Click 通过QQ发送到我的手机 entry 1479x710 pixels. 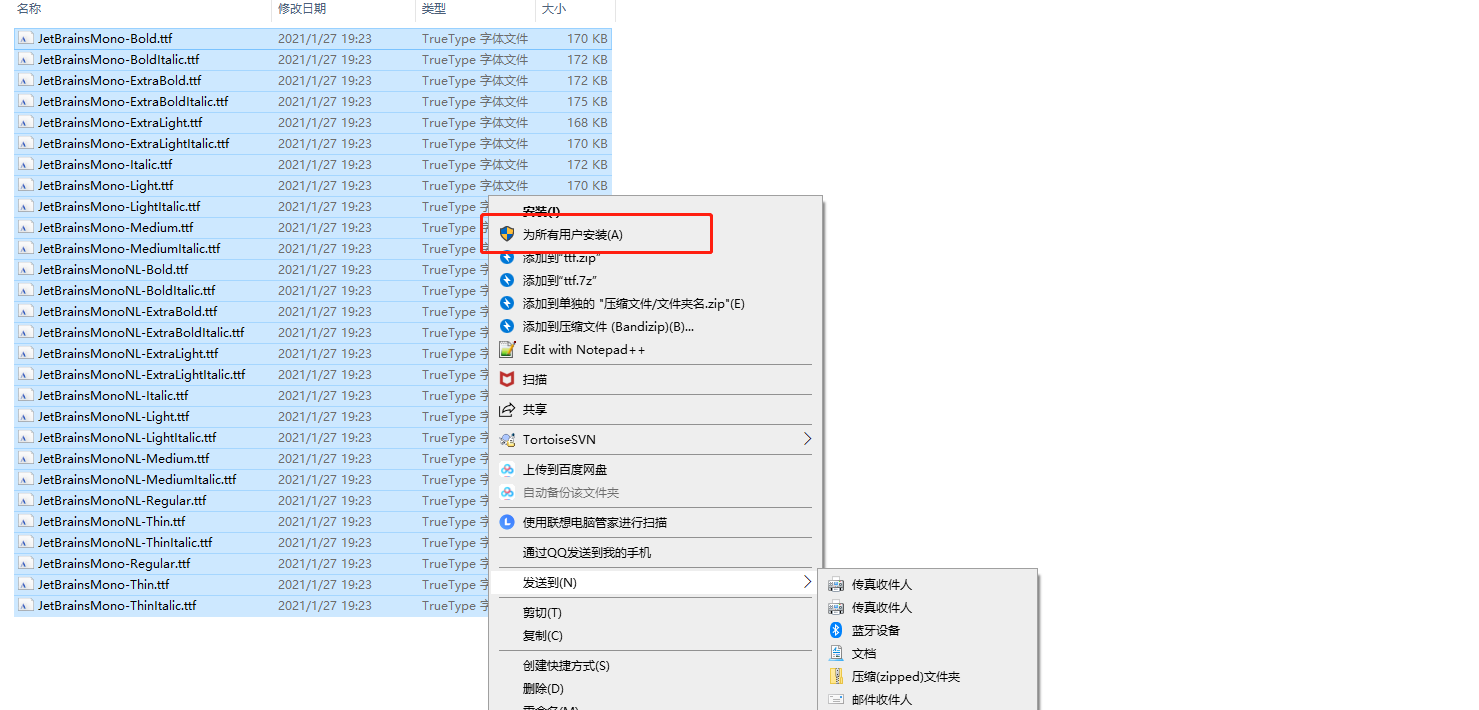(x=587, y=552)
